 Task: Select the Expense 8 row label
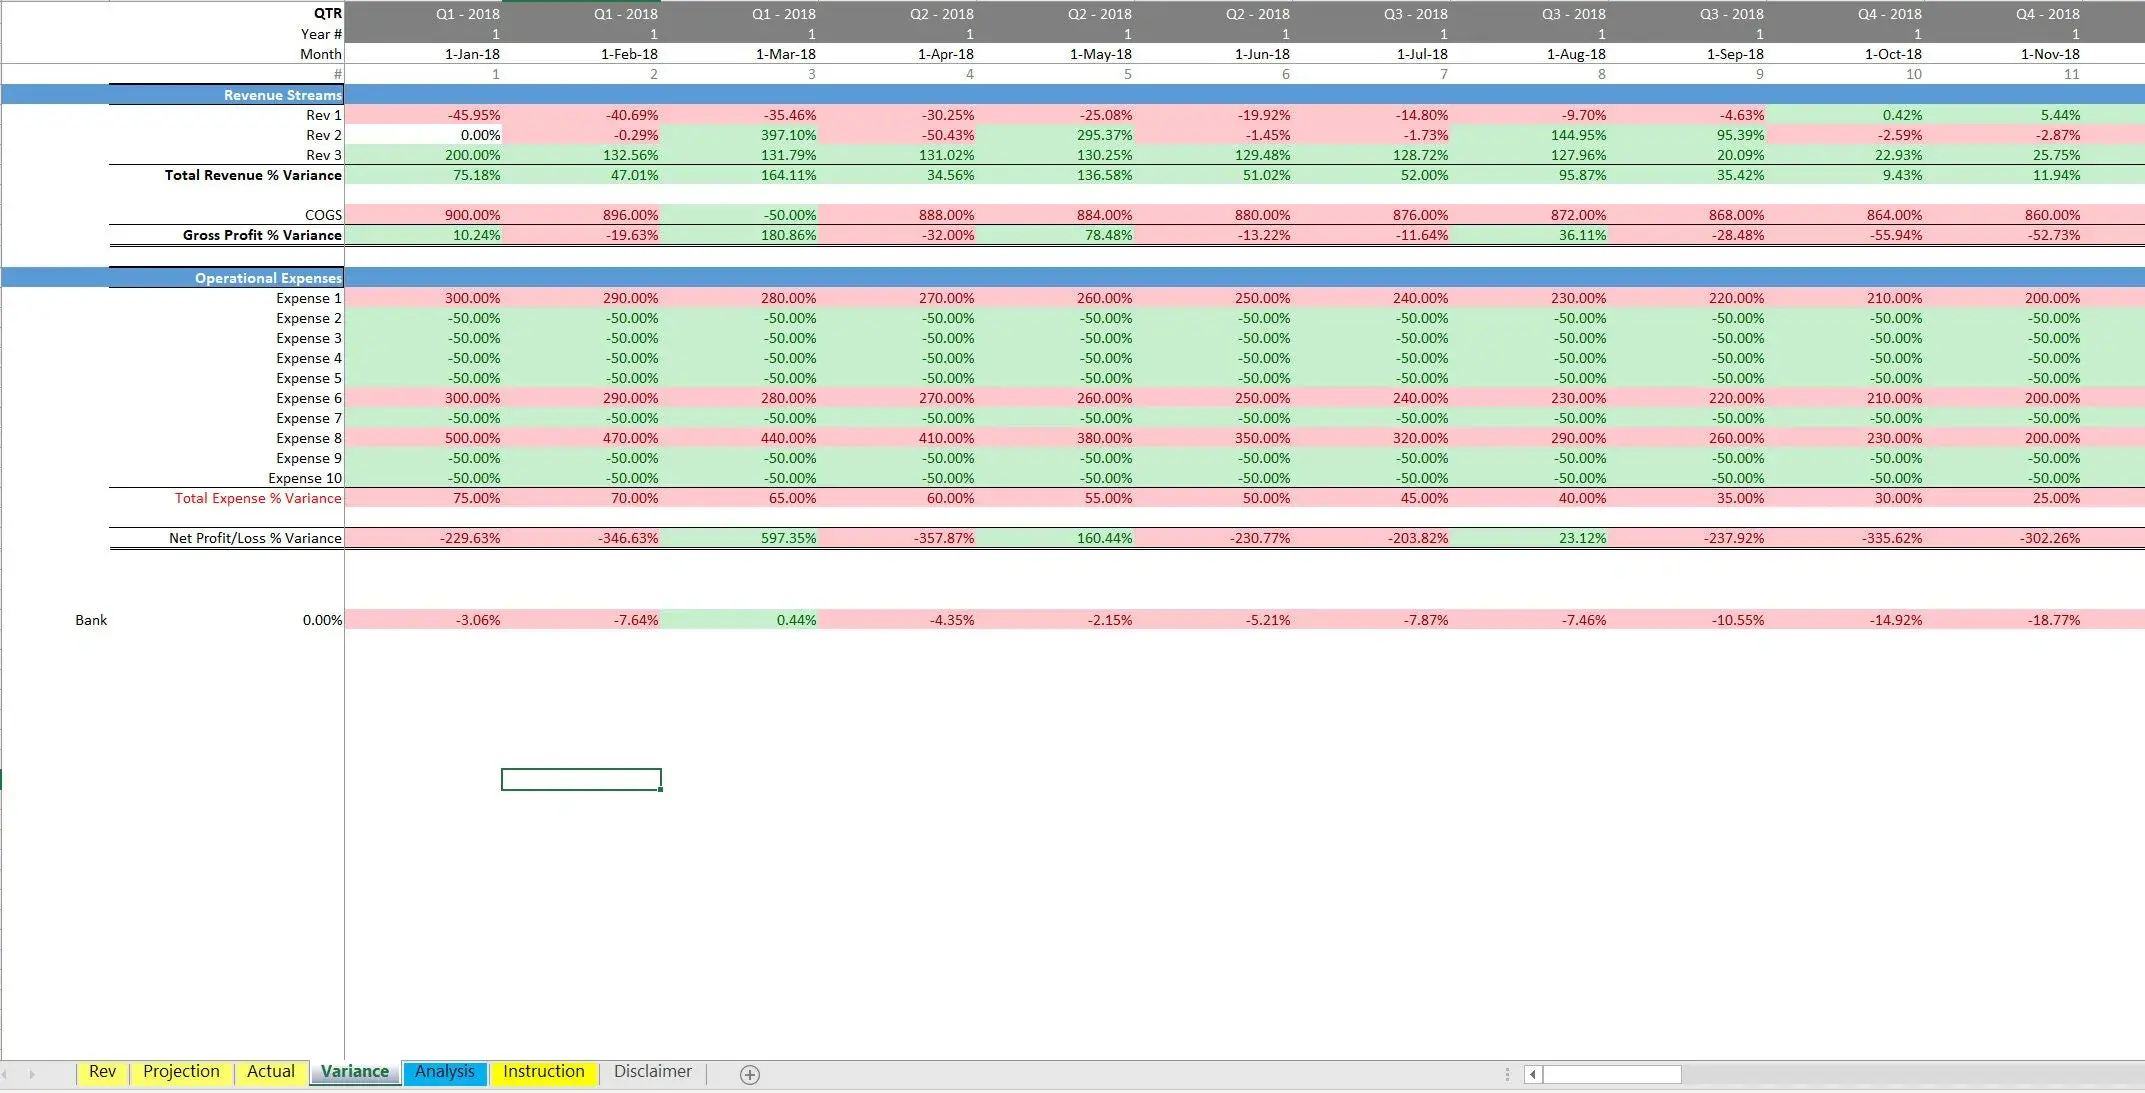pos(308,438)
